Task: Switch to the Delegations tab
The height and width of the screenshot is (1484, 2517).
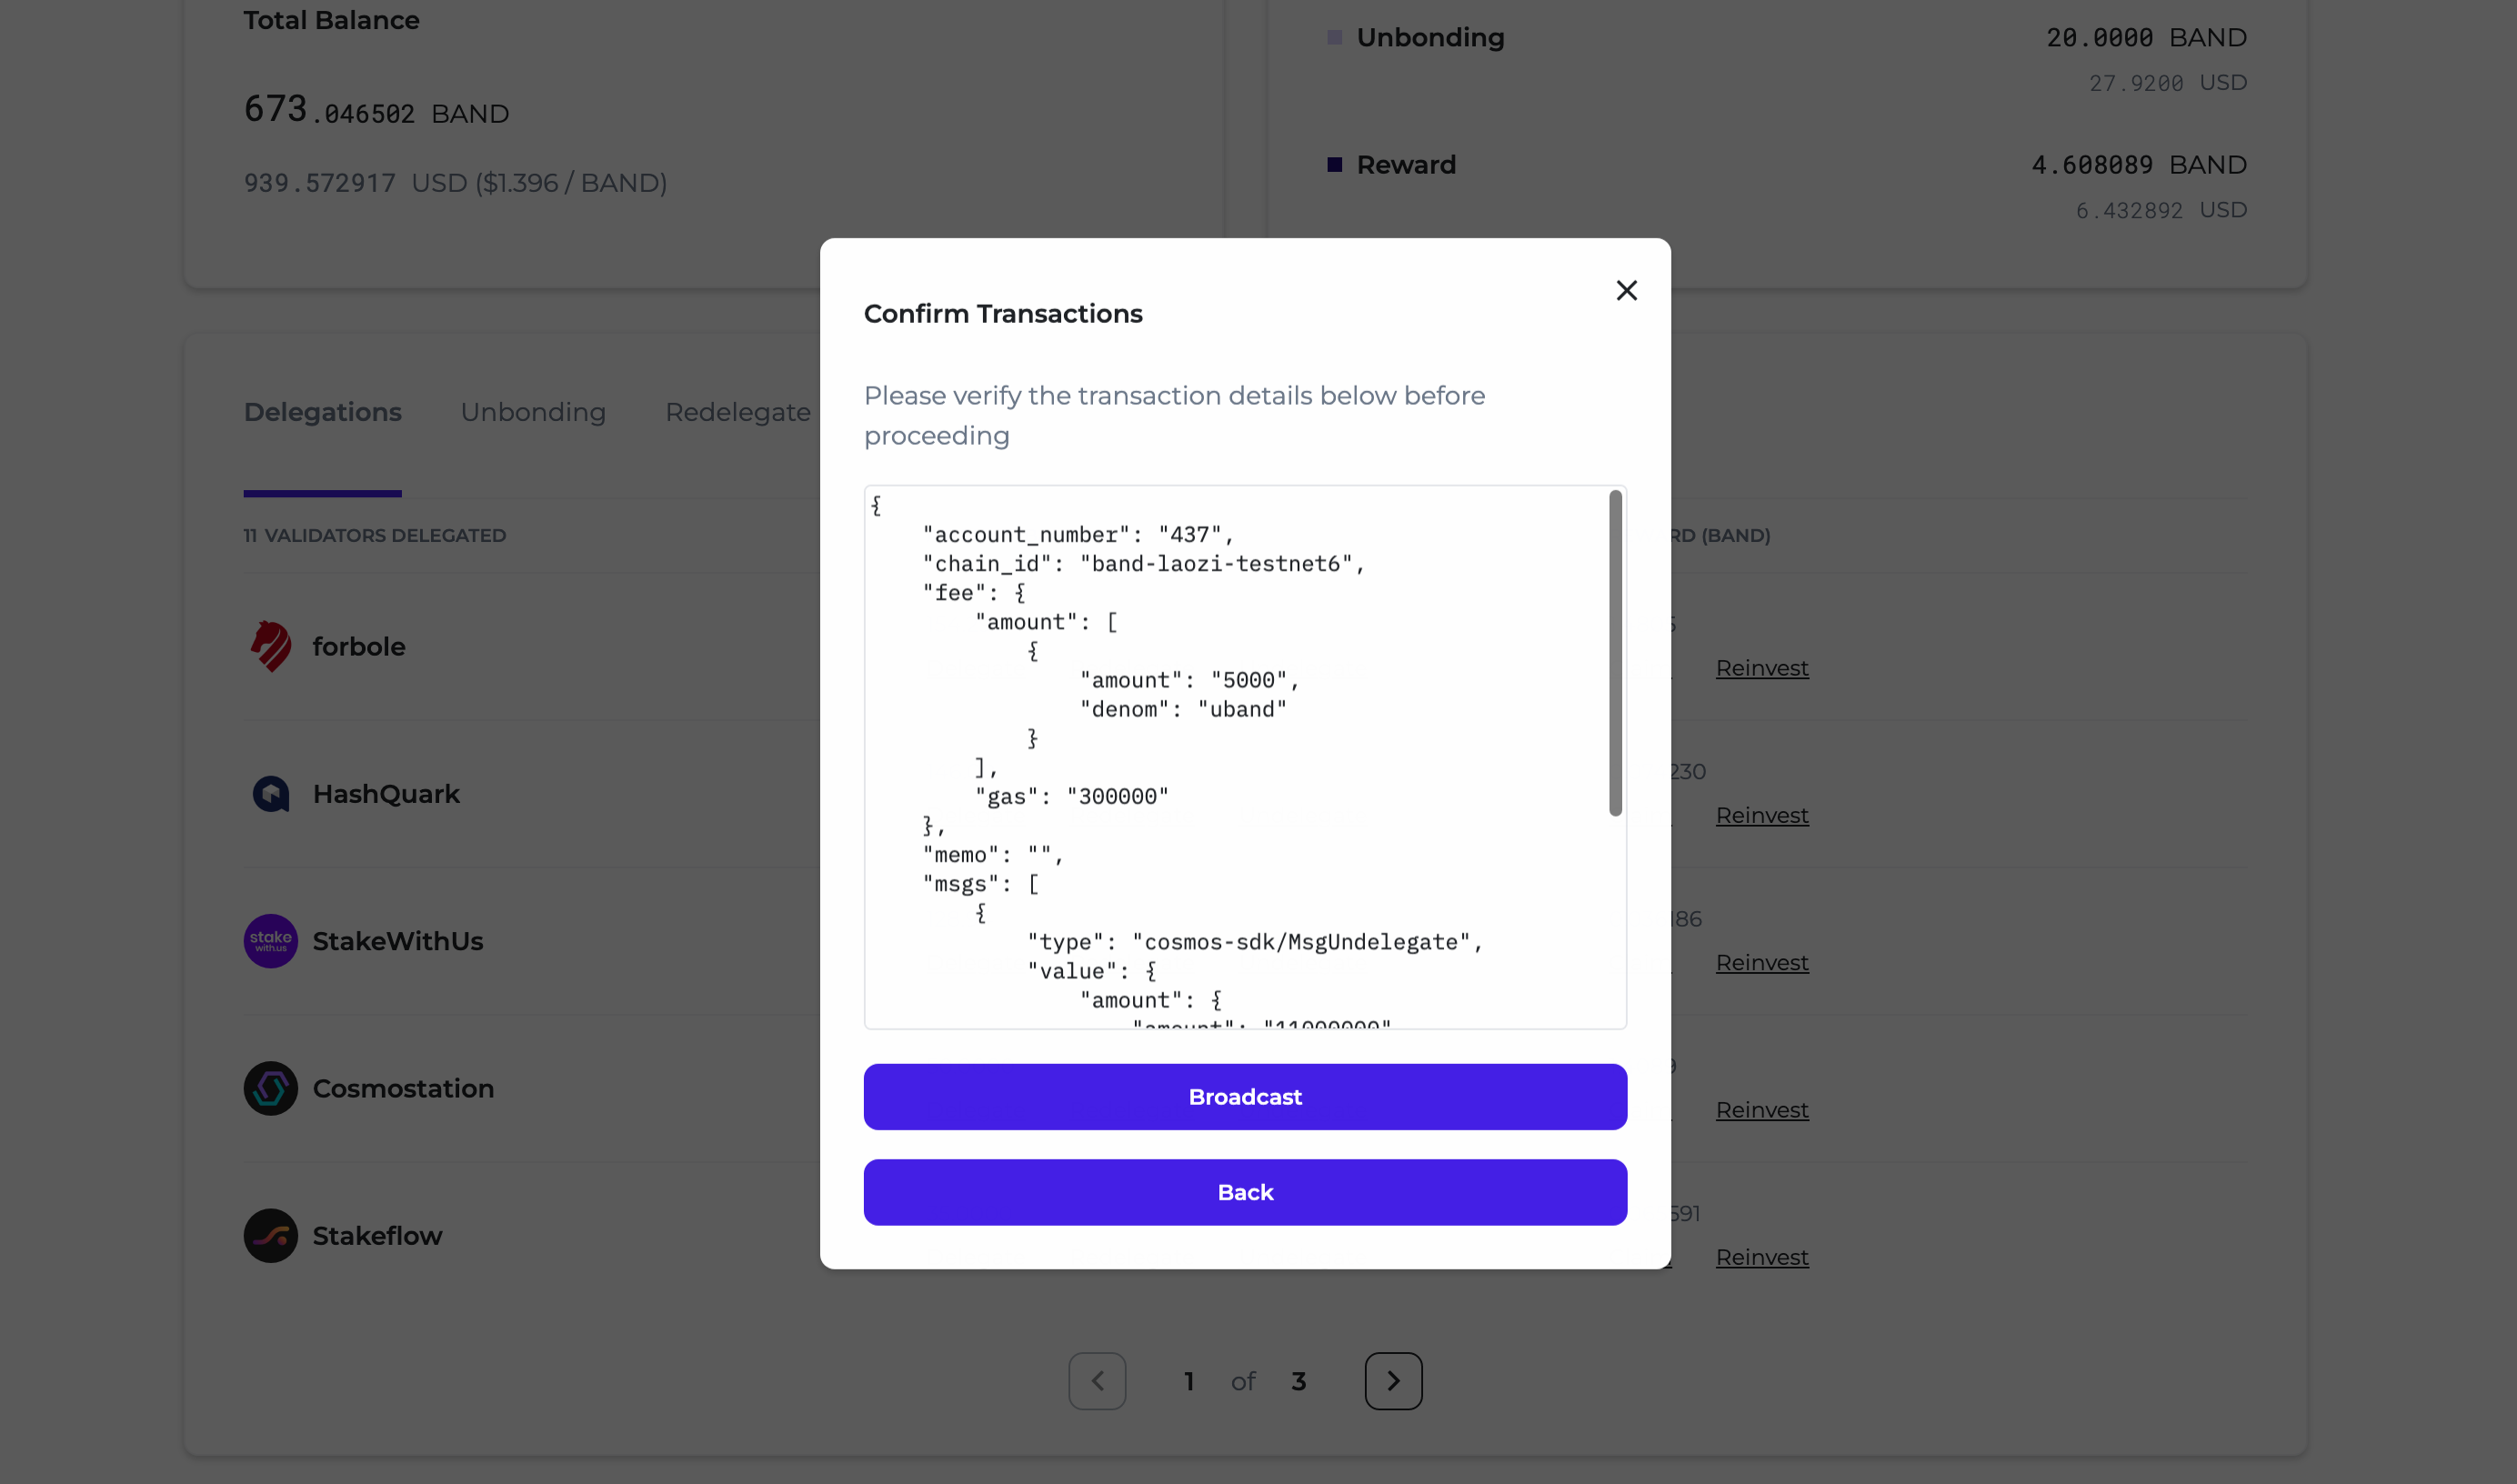Action: (322, 412)
